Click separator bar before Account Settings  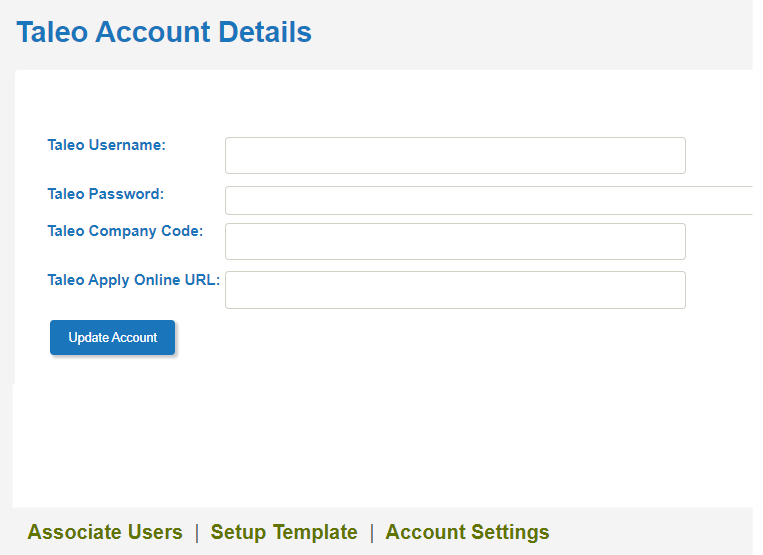pyautogui.click(x=372, y=533)
